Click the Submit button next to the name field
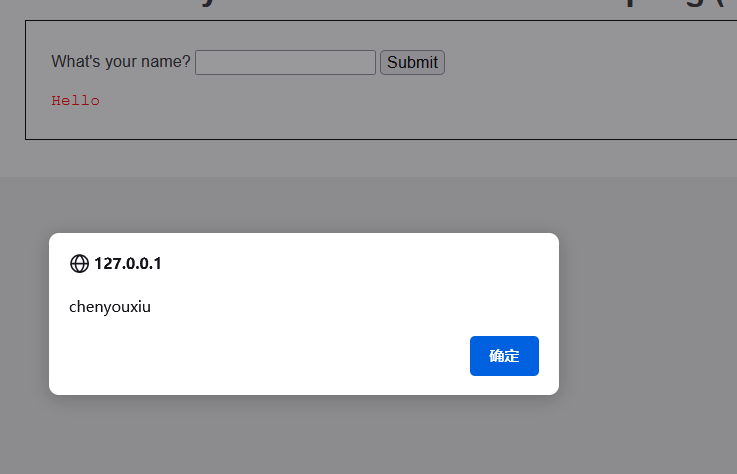Viewport: 737px width, 474px height. (x=412, y=63)
